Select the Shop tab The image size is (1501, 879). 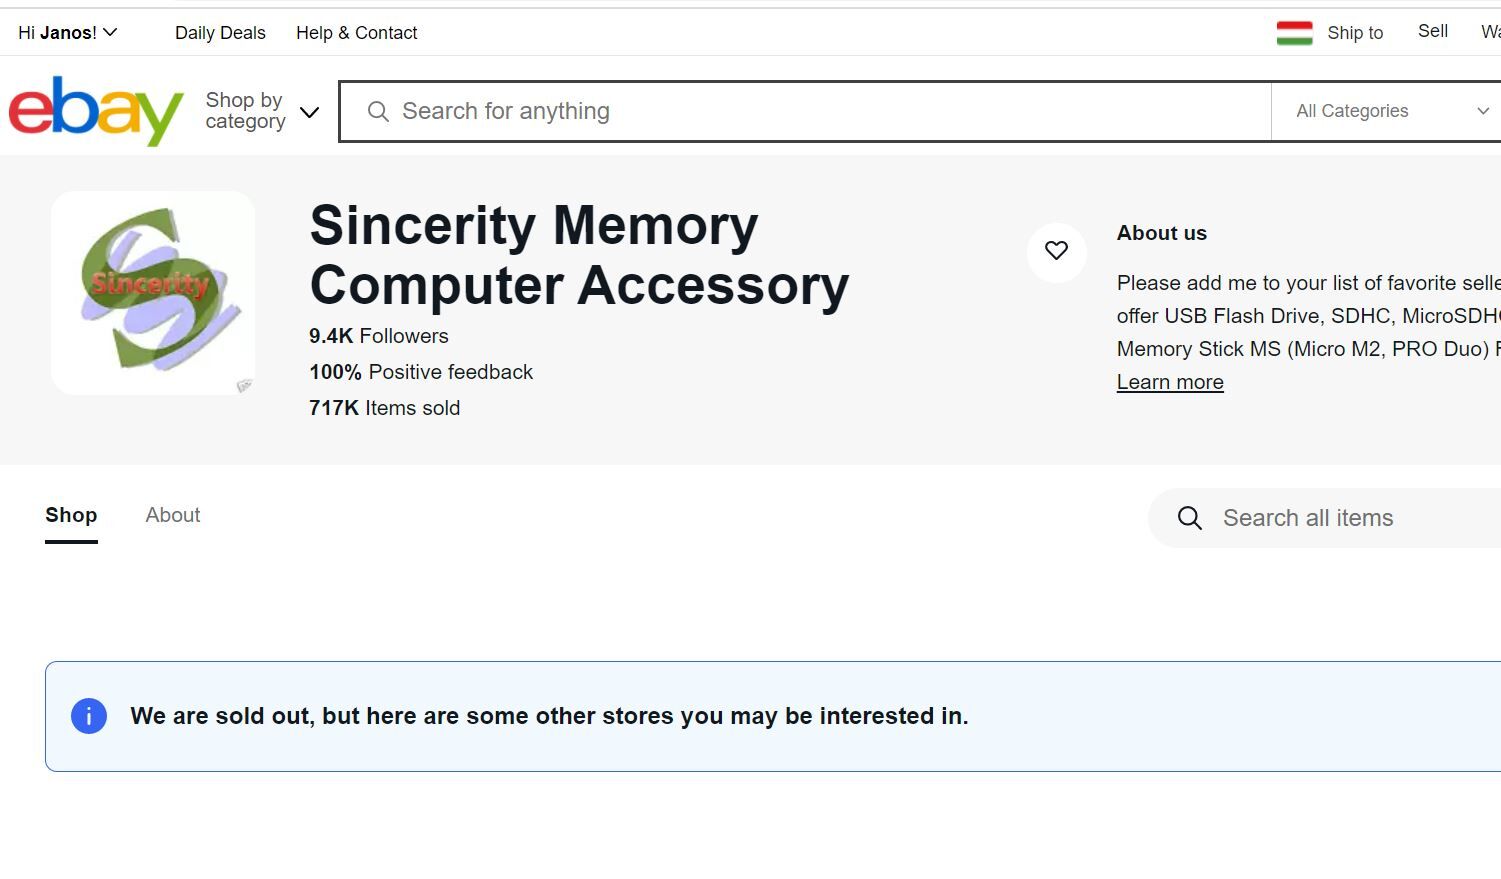pyautogui.click(x=71, y=515)
